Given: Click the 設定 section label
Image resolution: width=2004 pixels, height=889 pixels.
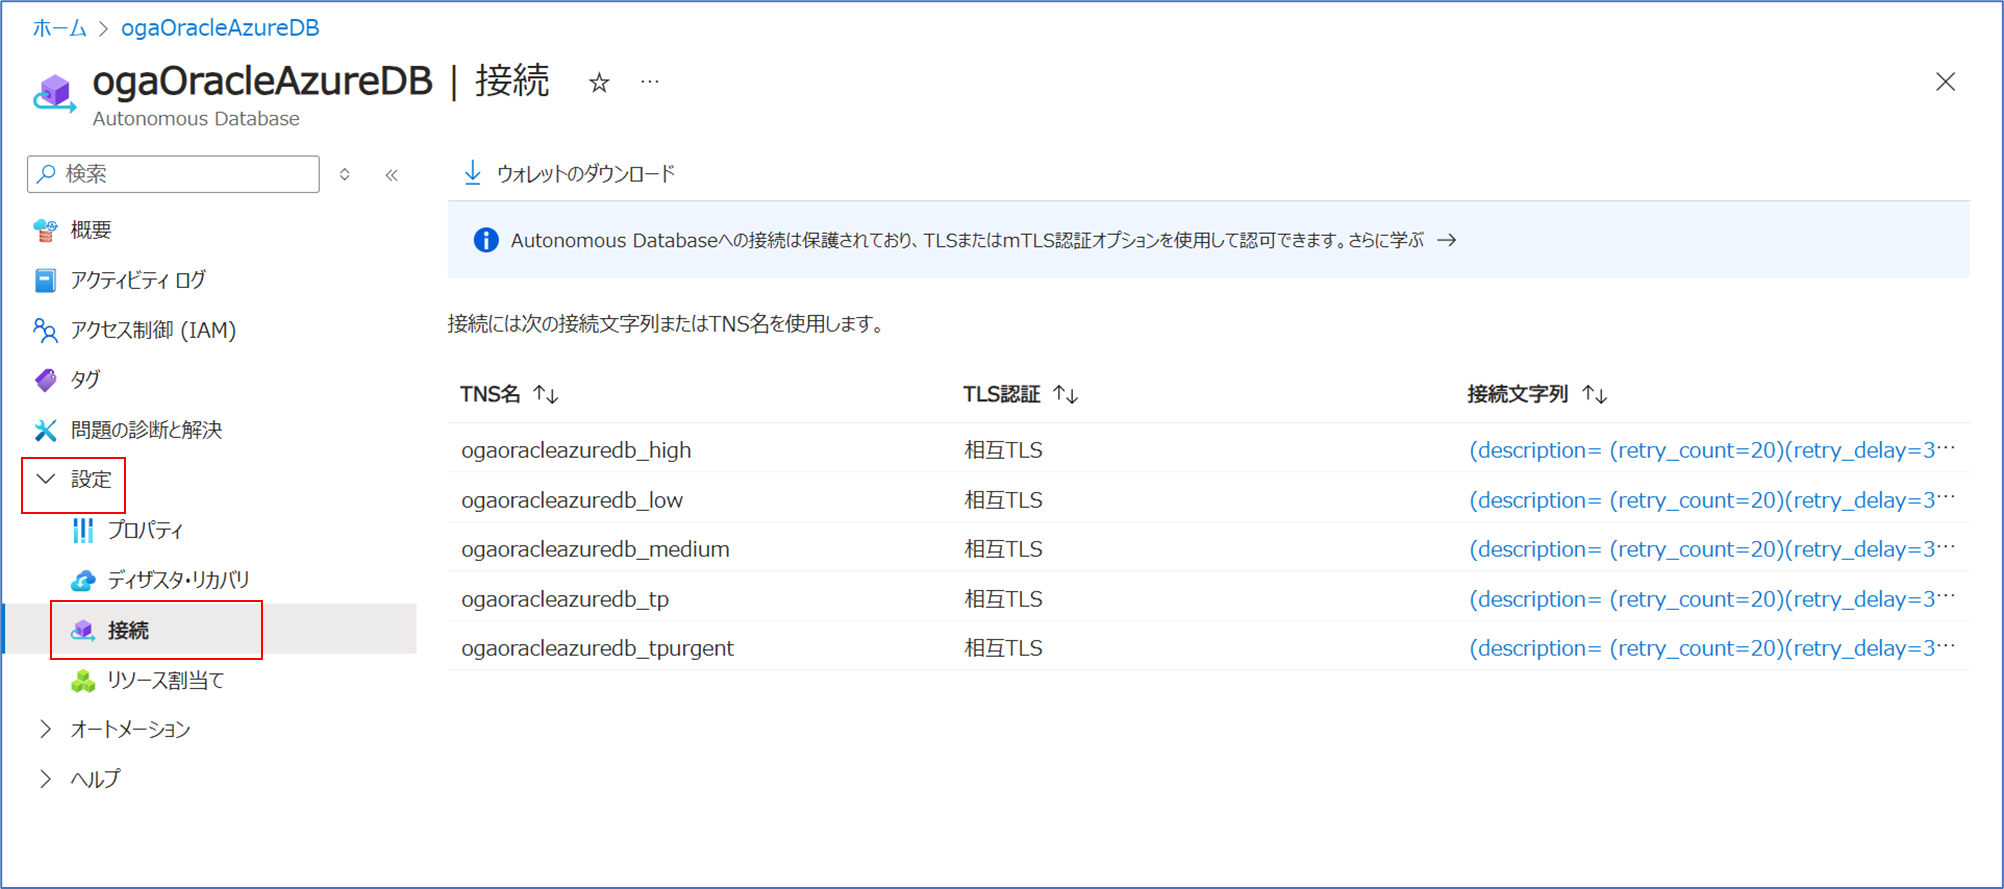Looking at the screenshot, I should (91, 480).
